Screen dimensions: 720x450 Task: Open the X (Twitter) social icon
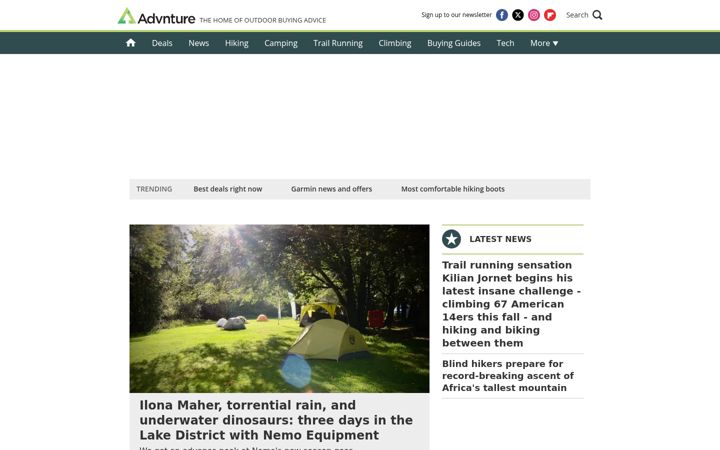coord(518,15)
